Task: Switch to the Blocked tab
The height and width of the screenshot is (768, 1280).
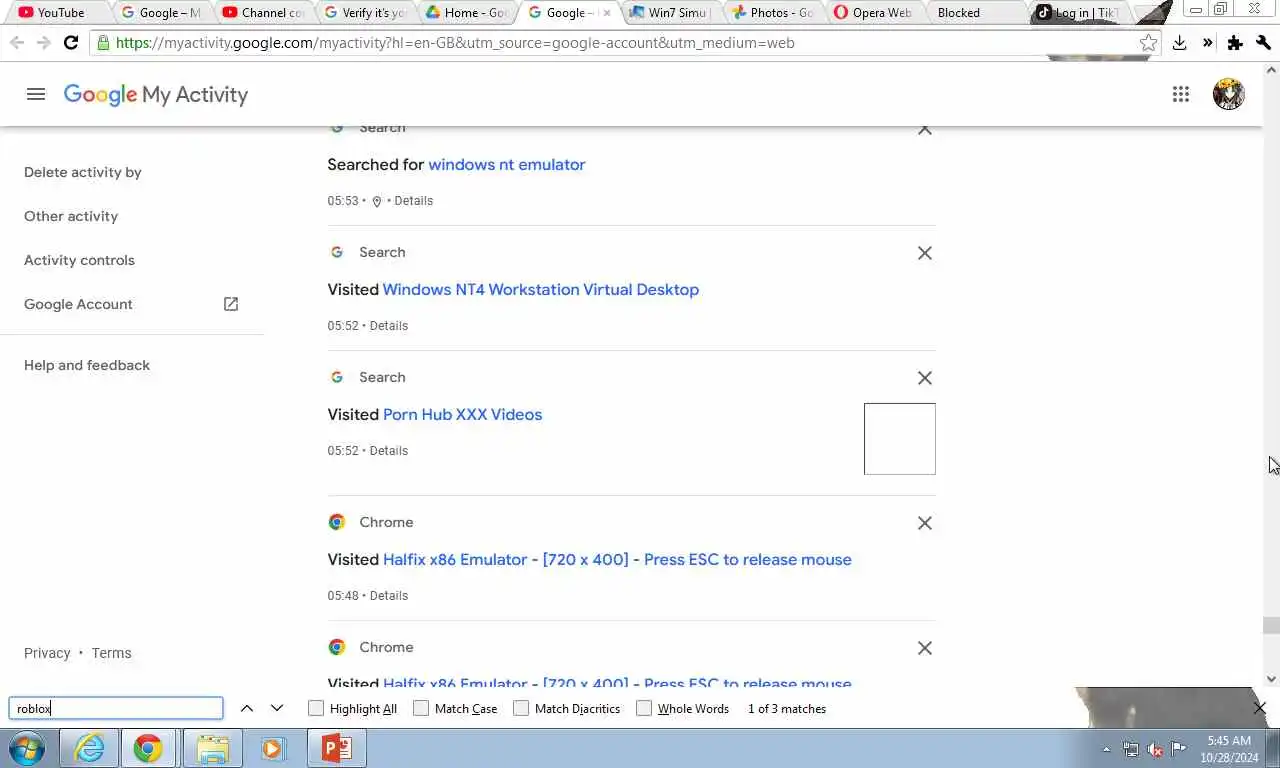Action: point(975,13)
